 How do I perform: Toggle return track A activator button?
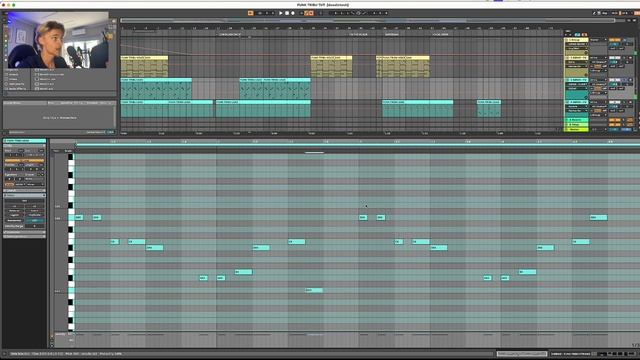click(x=615, y=120)
